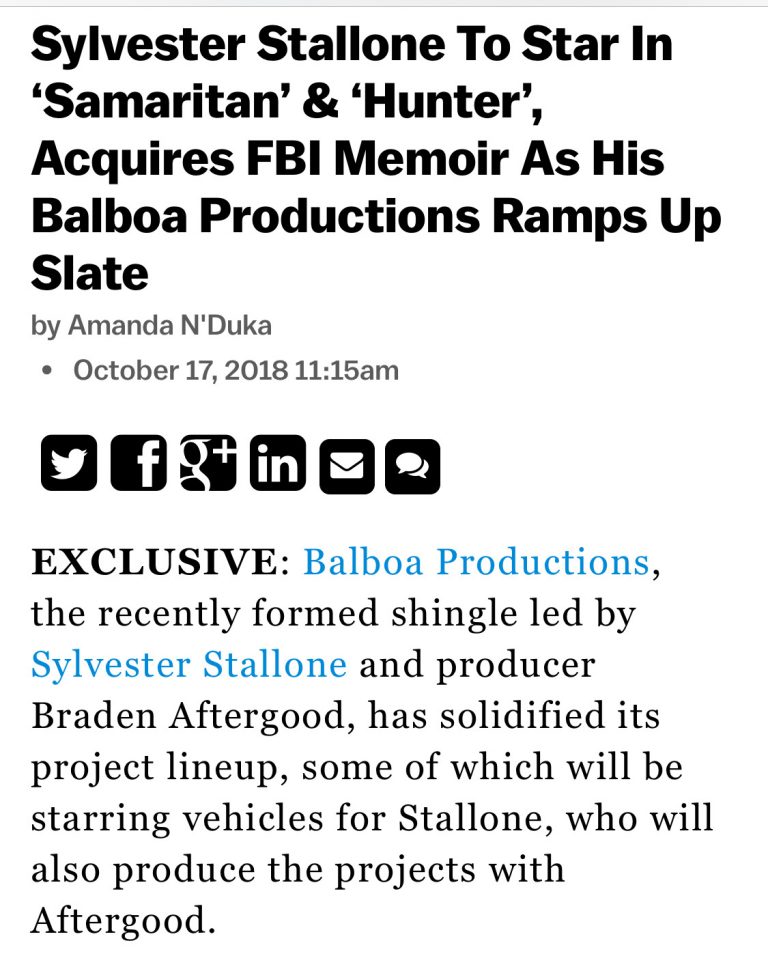Share the article on Facebook
This screenshot has width=768, height=969.
(138, 463)
